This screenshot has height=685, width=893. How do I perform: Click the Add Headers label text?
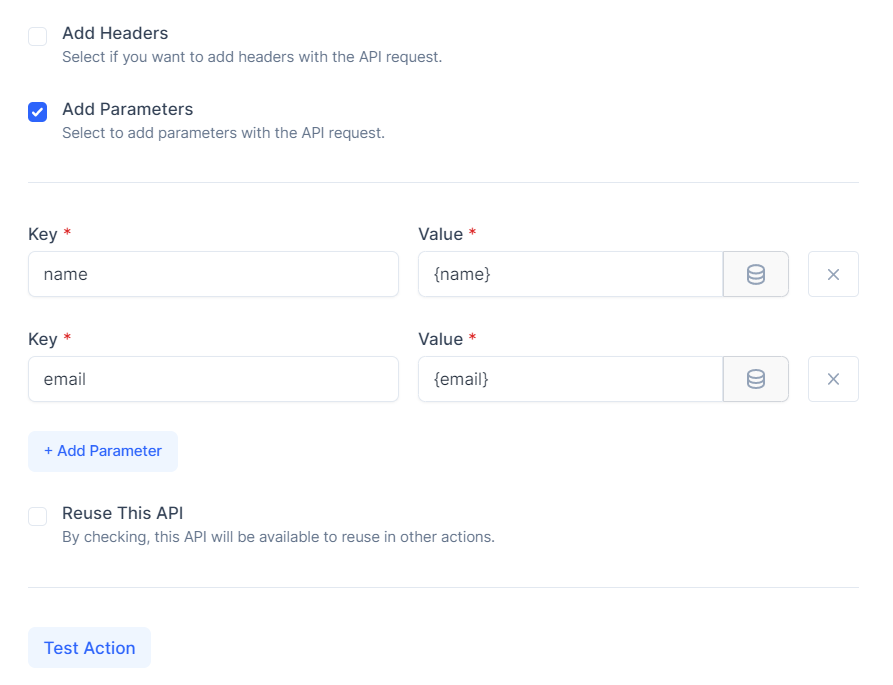pos(115,33)
